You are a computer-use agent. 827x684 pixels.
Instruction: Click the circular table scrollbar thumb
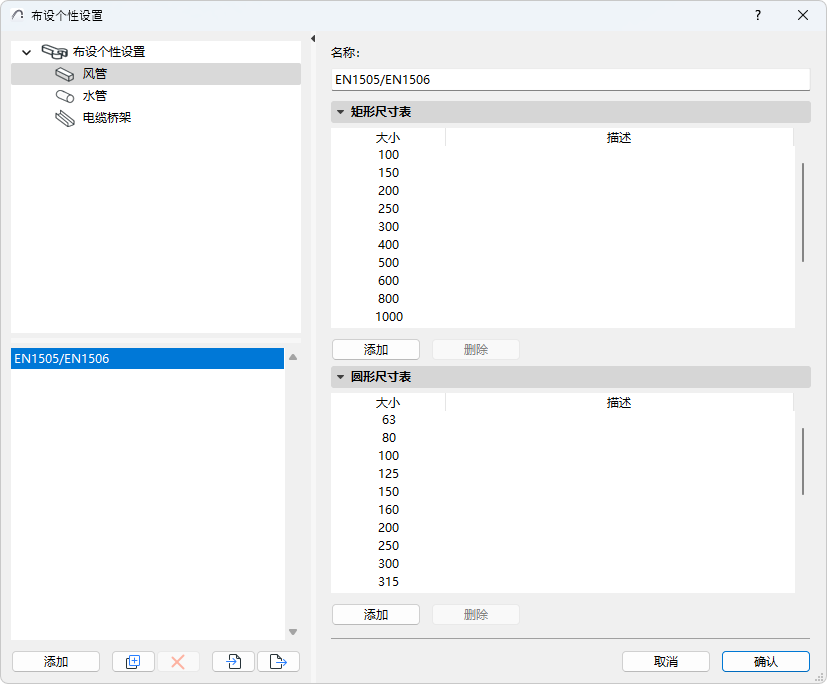pos(803,461)
